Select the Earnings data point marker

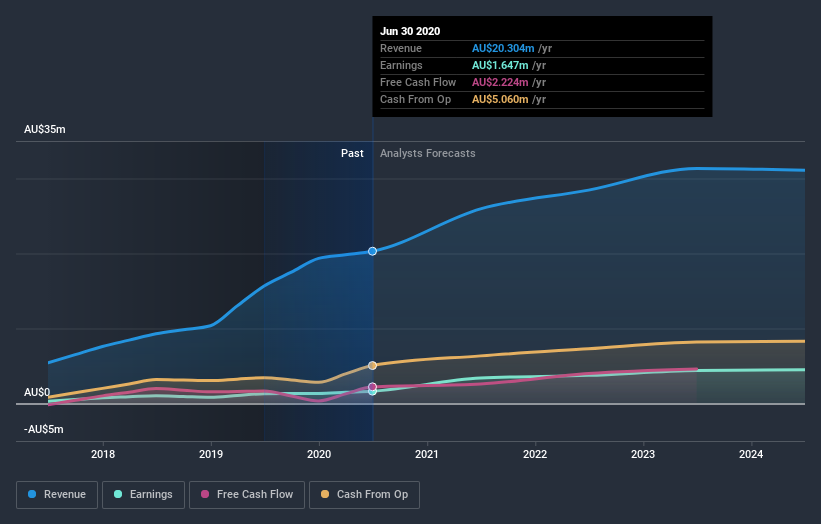(372, 392)
